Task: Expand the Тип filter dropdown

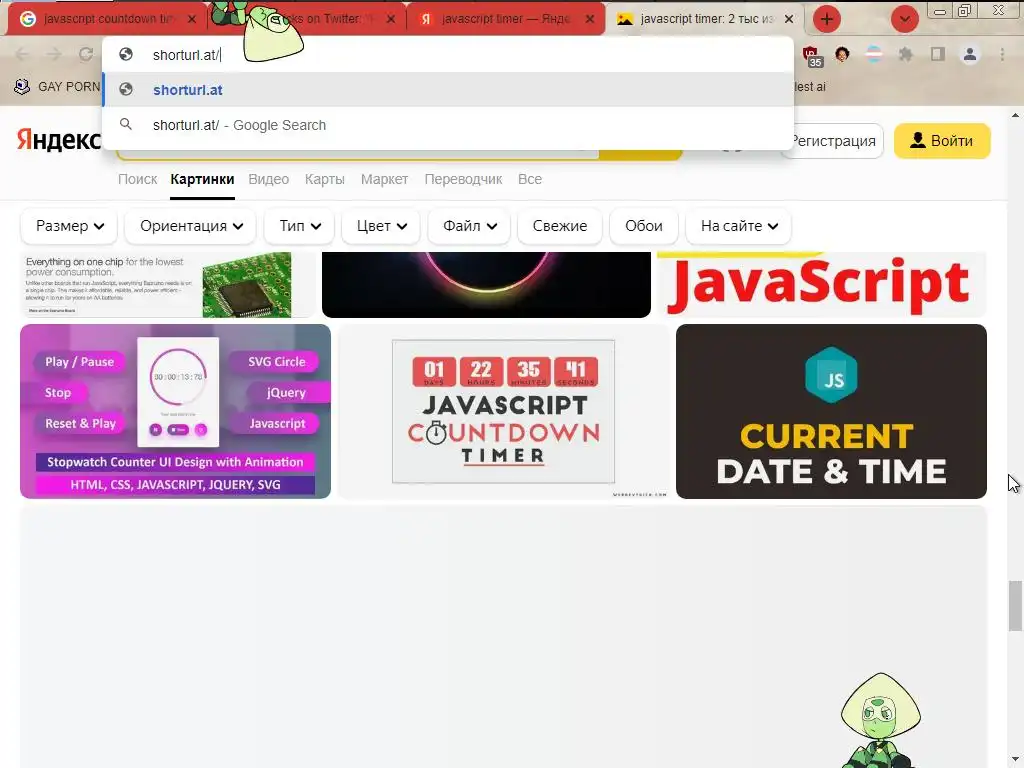Action: [299, 226]
